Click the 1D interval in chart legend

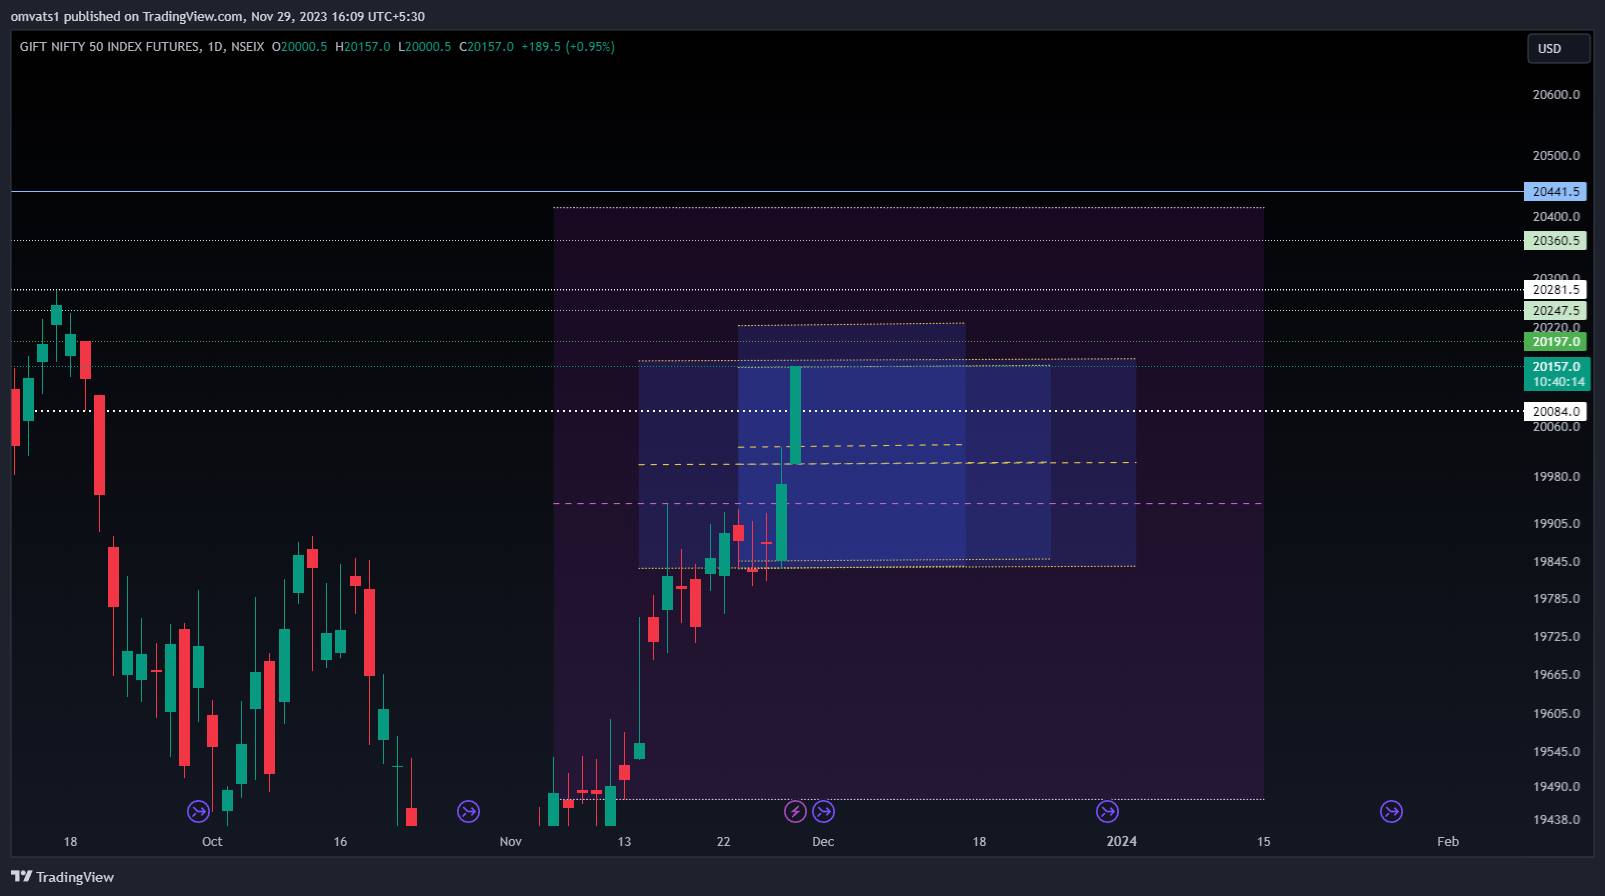[215, 47]
